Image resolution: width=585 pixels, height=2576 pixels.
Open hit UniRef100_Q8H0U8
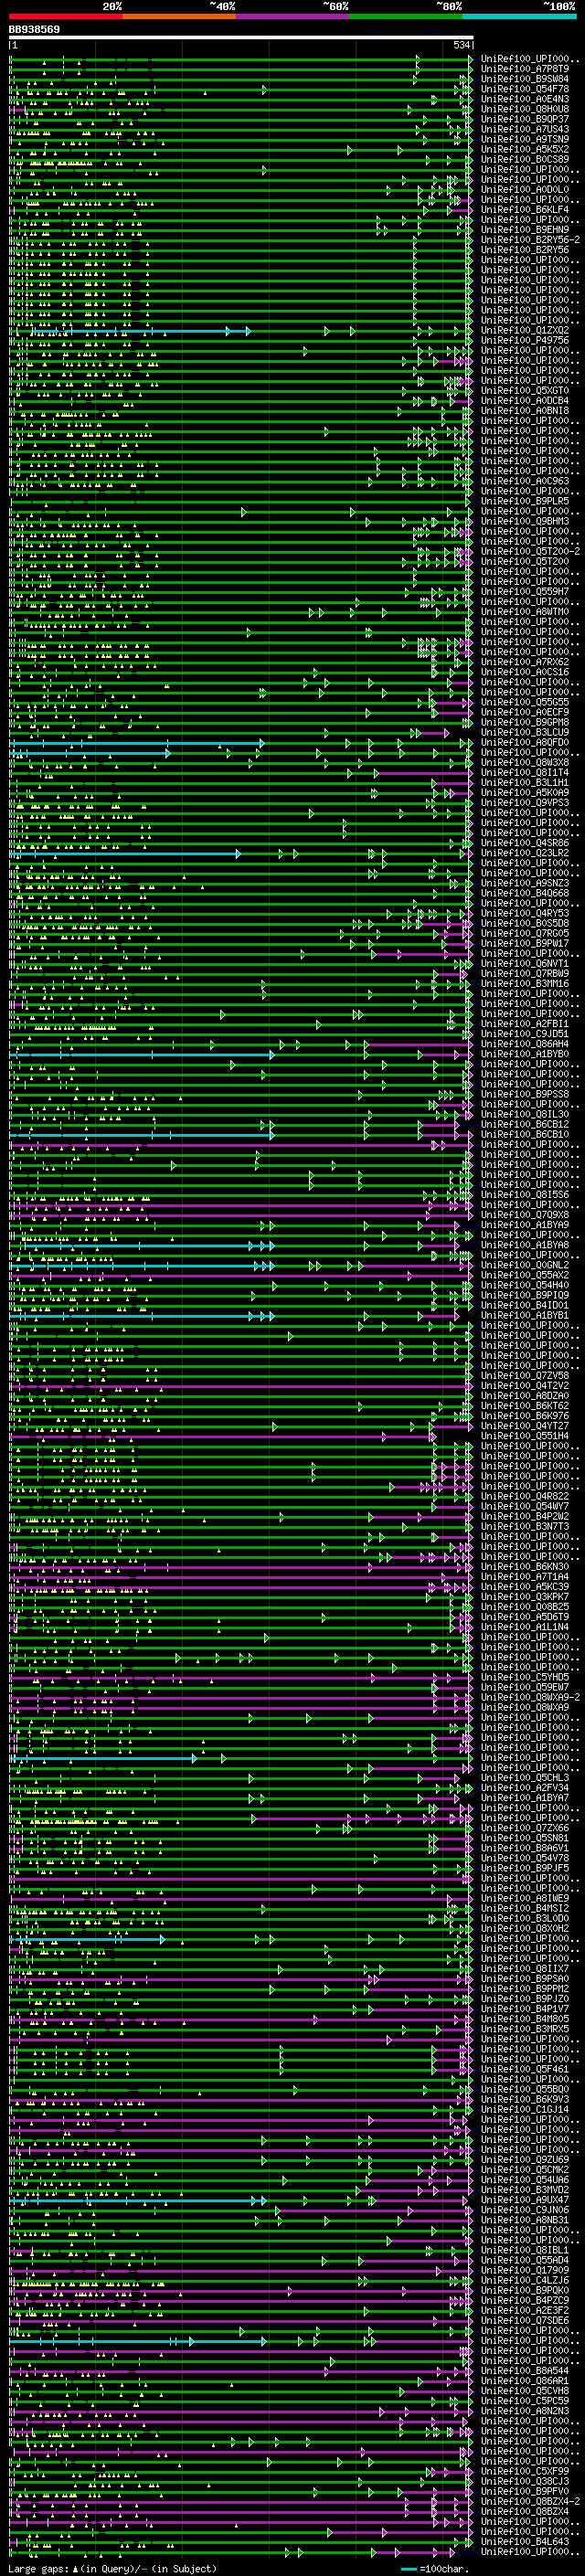[x=525, y=109]
